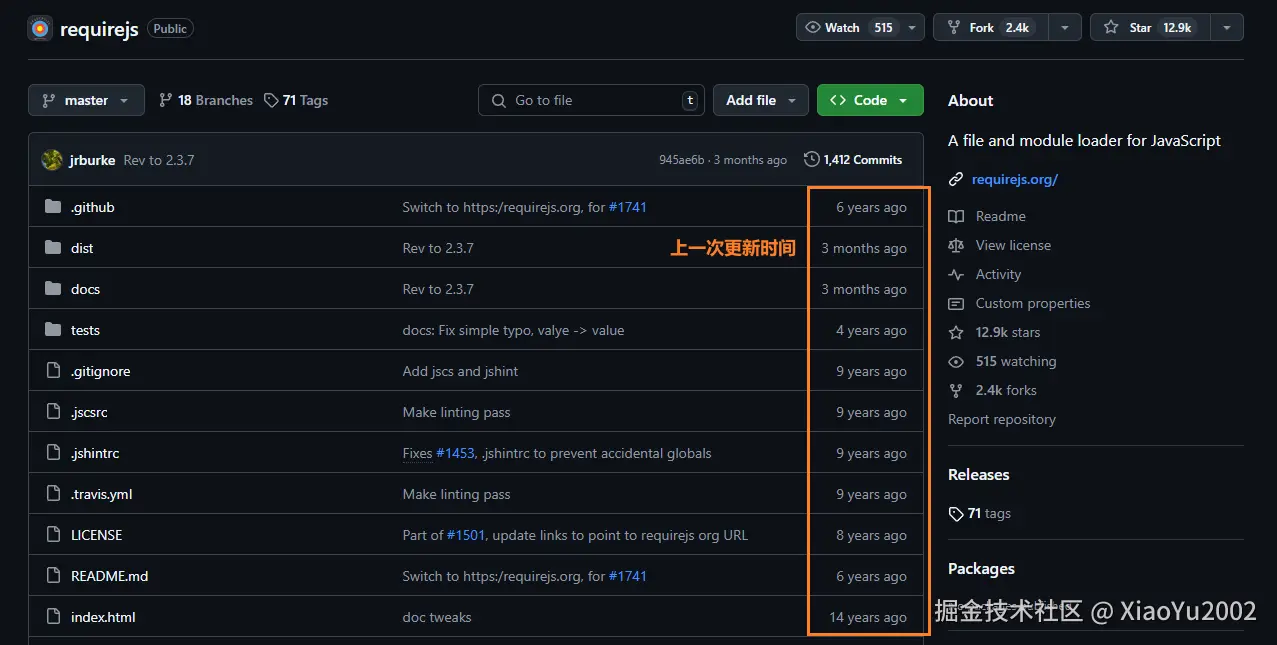
Task: Open the .gitignore file
Action: pos(101,371)
